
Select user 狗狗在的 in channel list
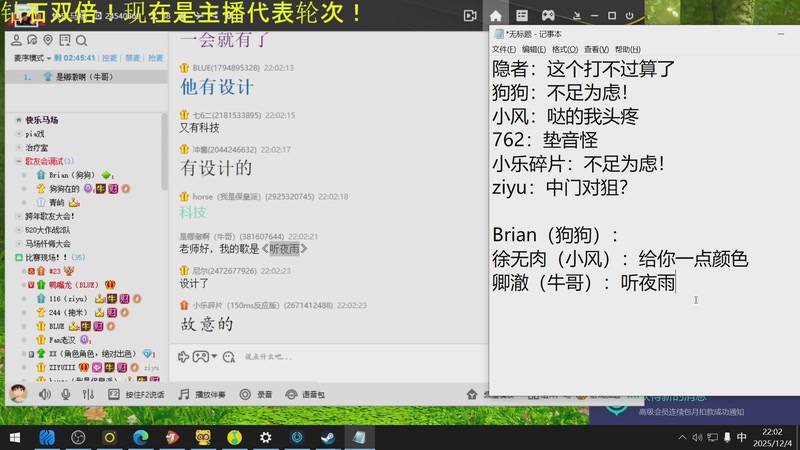tap(64, 189)
